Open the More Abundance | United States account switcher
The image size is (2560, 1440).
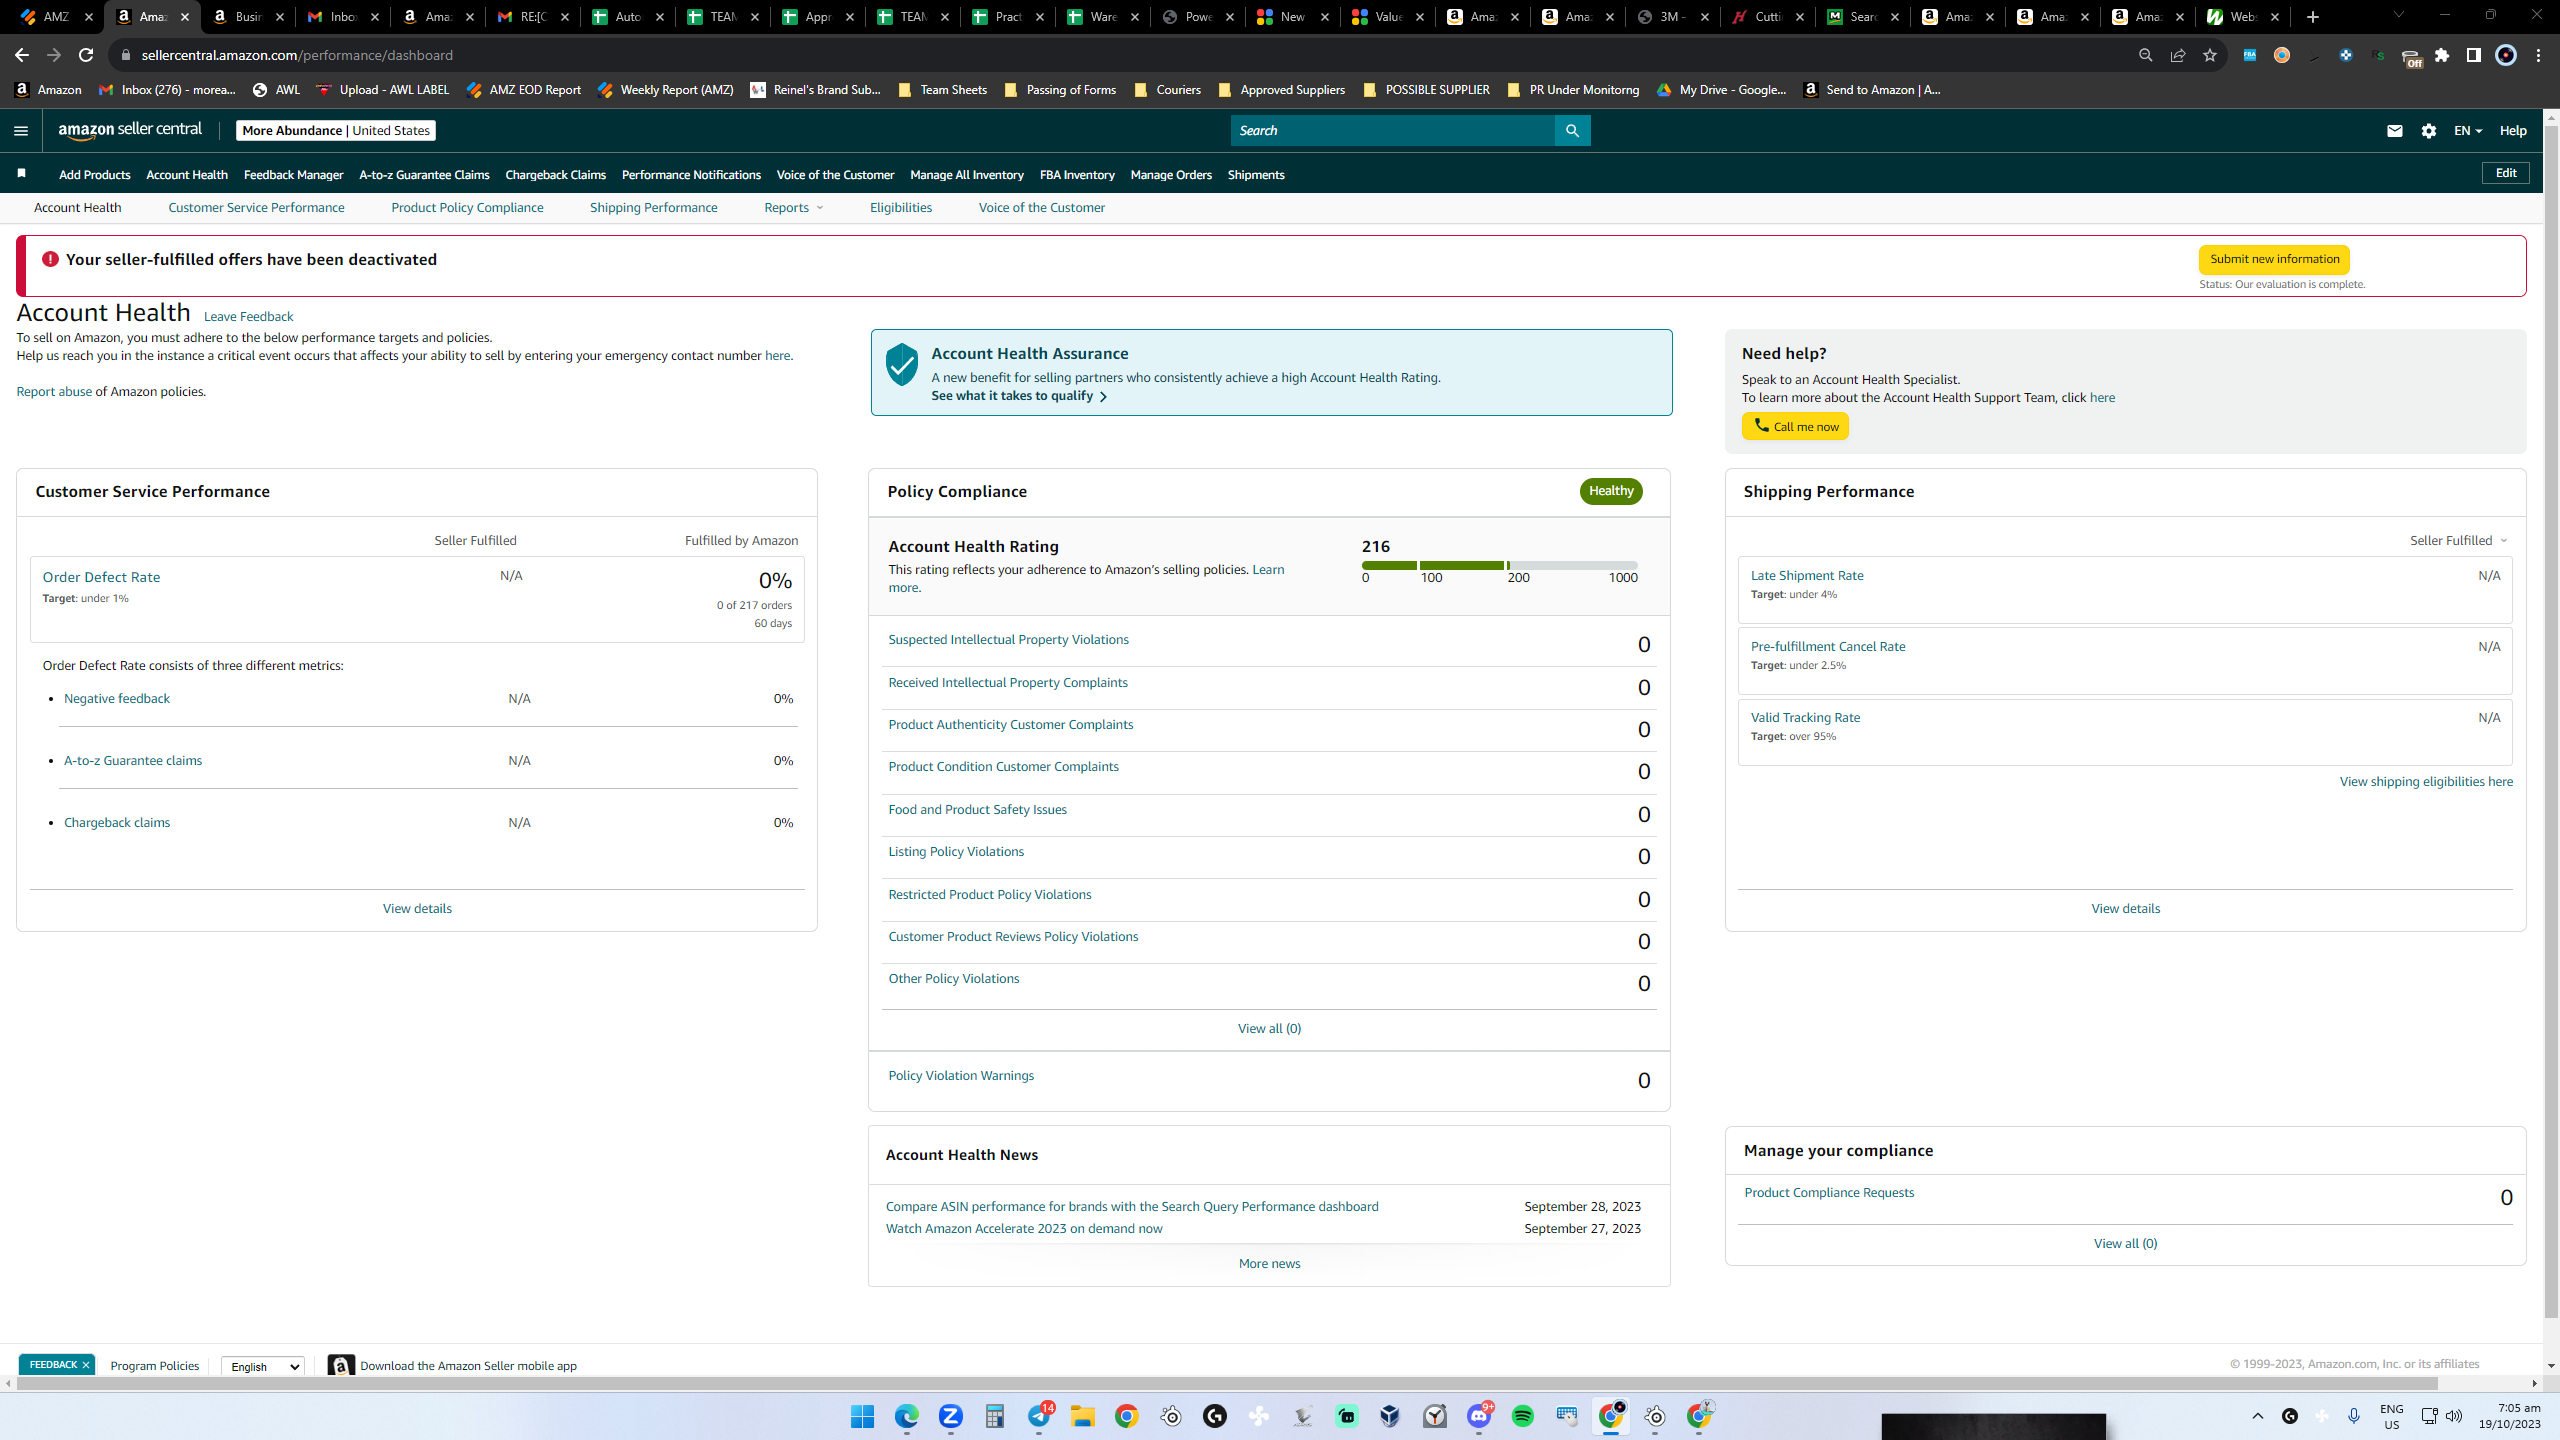(x=336, y=131)
